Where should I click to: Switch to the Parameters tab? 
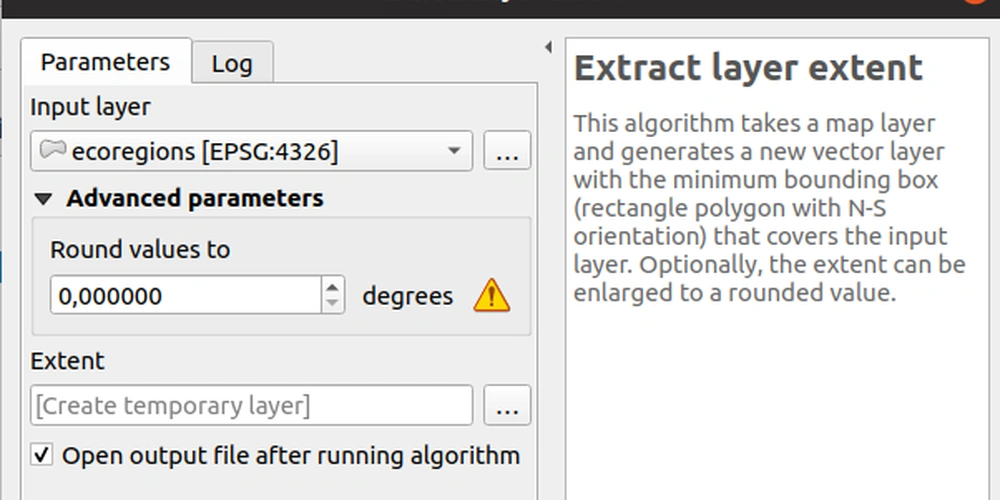(x=105, y=62)
